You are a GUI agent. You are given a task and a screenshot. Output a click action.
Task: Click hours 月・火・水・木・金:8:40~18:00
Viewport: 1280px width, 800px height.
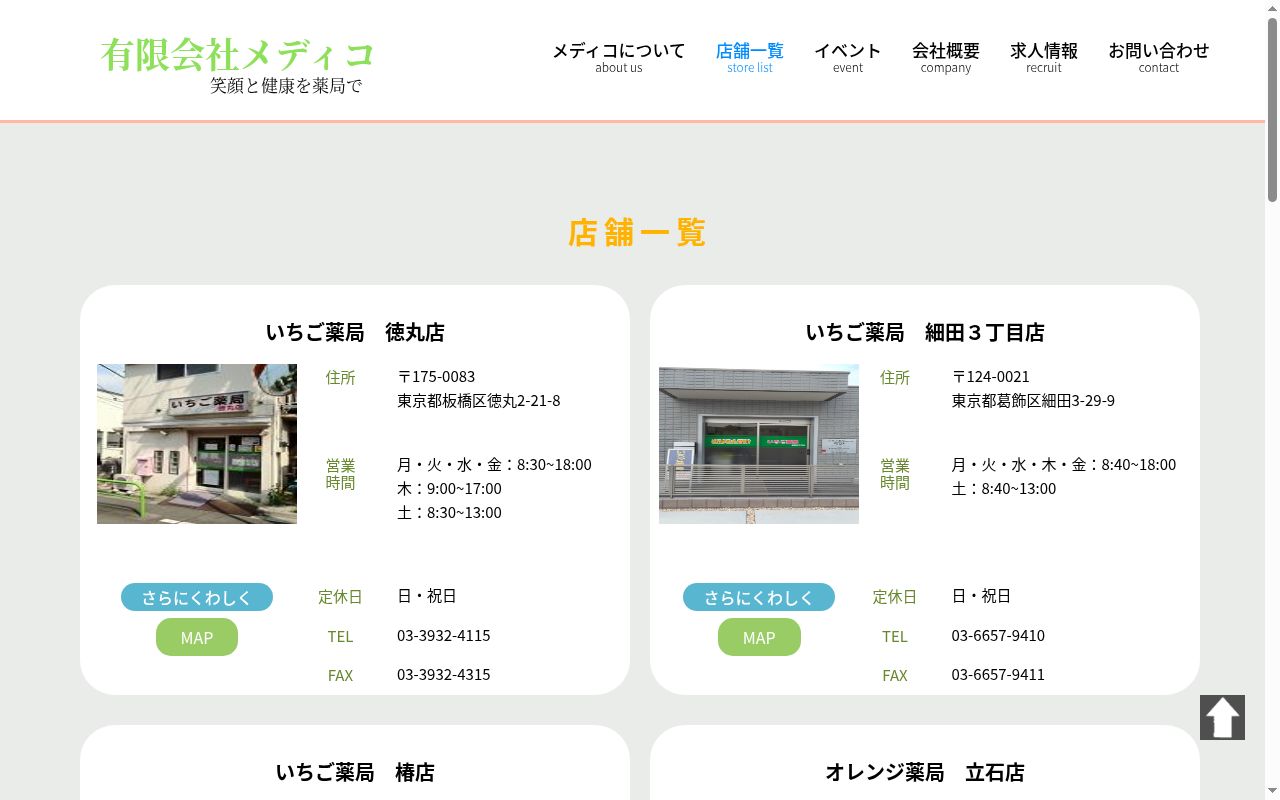click(x=1064, y=464)
